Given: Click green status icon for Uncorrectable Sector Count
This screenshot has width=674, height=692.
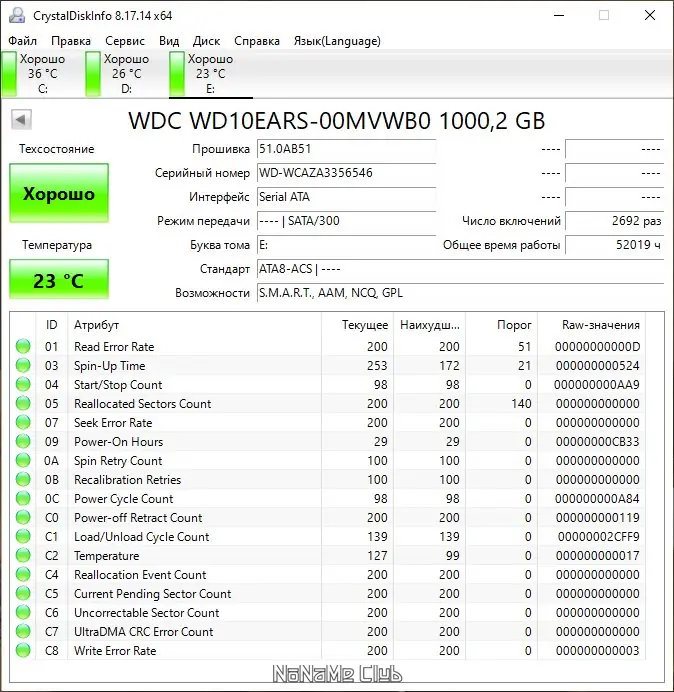Looking at the screenshot, I should [23, 612].
